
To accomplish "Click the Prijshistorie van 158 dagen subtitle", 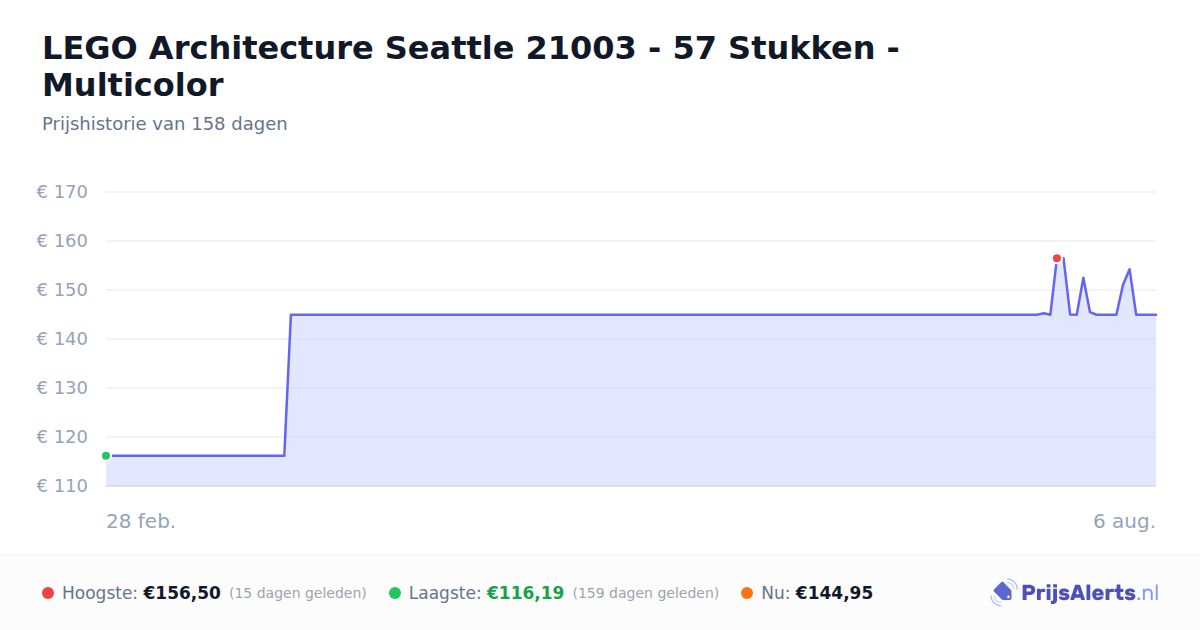I will [x=165, y=124].
